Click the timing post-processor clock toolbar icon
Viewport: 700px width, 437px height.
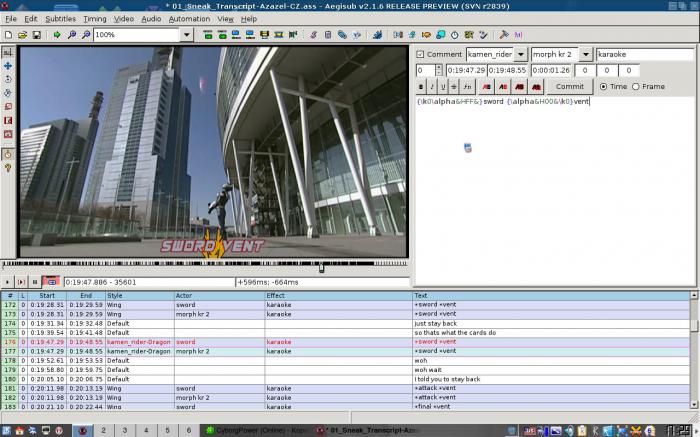tap(454, 34)
